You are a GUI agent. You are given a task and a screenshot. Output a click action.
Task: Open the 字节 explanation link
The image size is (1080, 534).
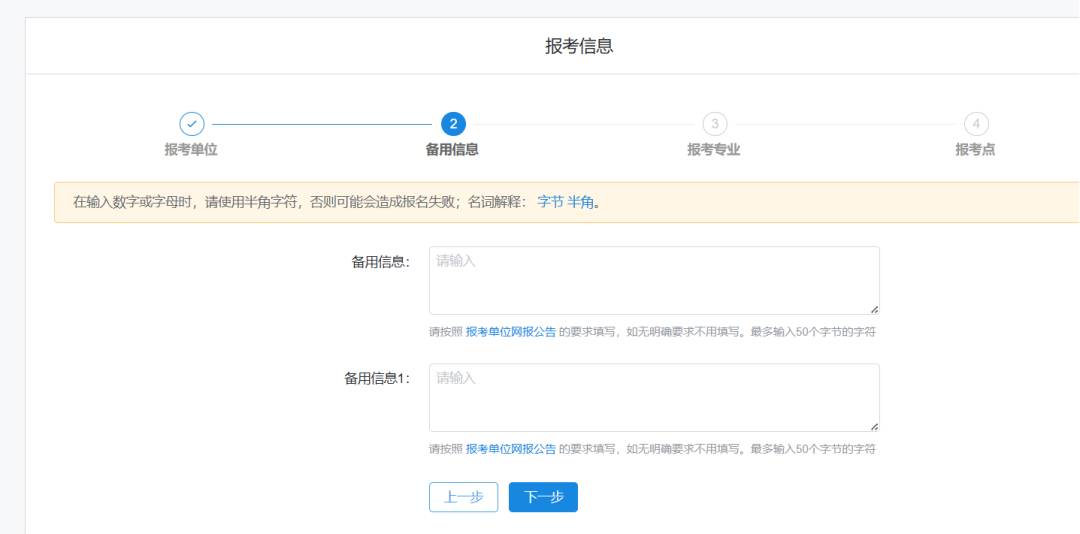click(550, 202)
